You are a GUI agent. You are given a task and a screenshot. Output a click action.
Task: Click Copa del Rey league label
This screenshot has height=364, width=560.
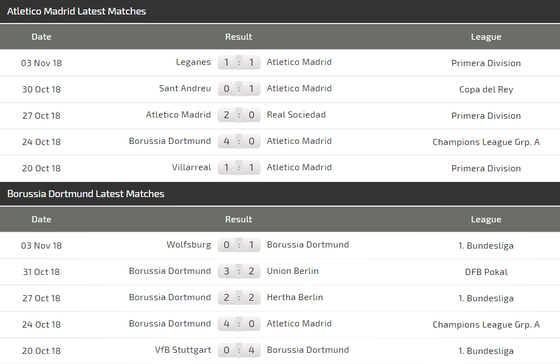pos(486,89)
